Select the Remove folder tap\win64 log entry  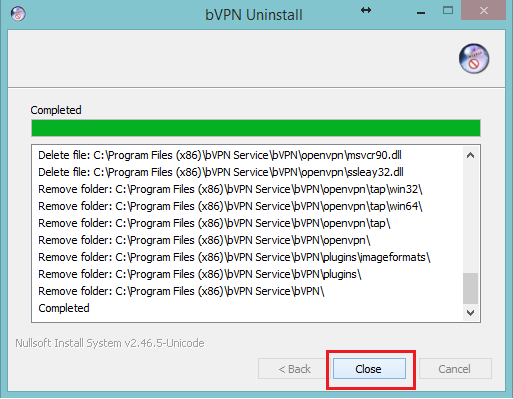coord(230,206)
